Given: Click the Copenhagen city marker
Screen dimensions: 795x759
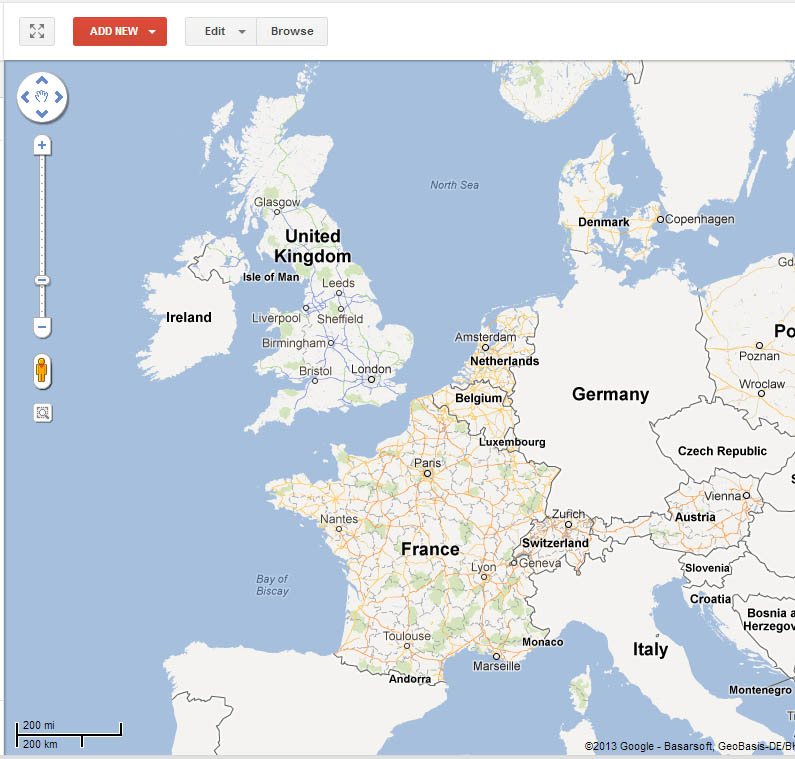Looking at the screenshot, I should click(x=660, y=219).
